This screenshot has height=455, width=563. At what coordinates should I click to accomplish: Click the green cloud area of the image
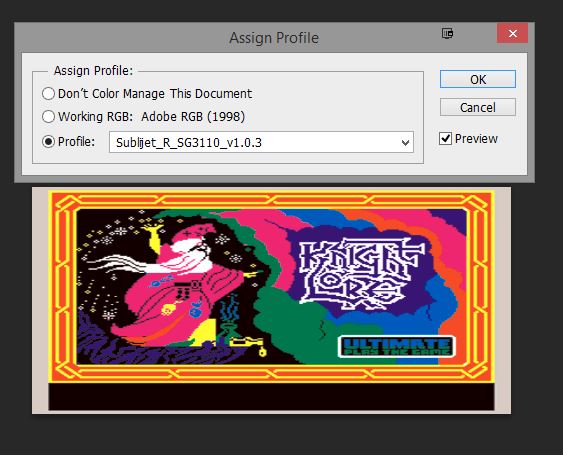[287, 323]
